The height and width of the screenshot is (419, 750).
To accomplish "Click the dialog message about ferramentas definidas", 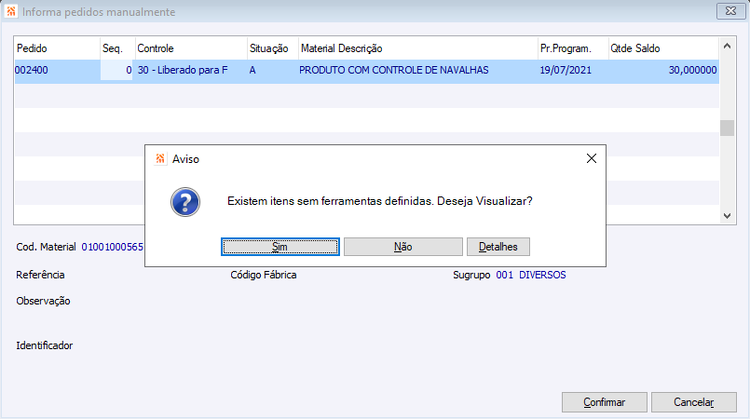I will tap(380, 201).
